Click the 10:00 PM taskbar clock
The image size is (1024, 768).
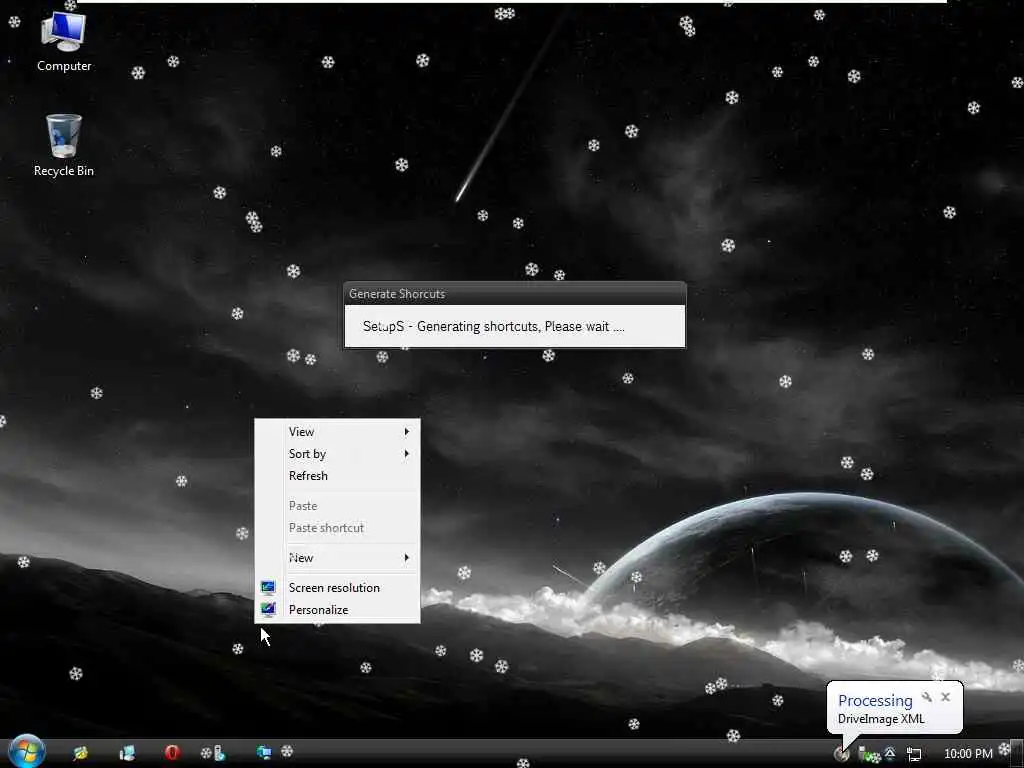click(x=968, y=754)
